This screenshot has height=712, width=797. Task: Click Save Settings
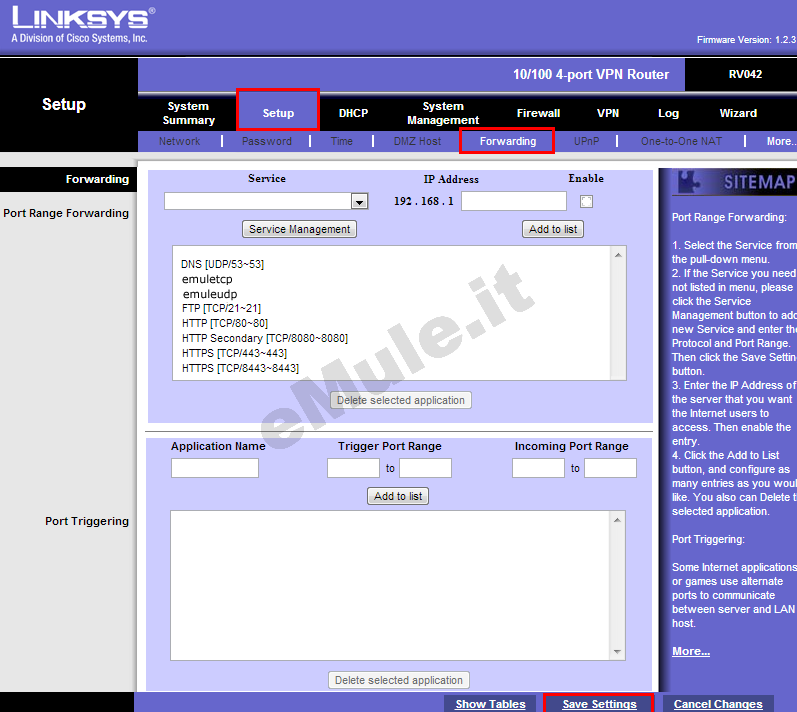click(x=599, y=704)
